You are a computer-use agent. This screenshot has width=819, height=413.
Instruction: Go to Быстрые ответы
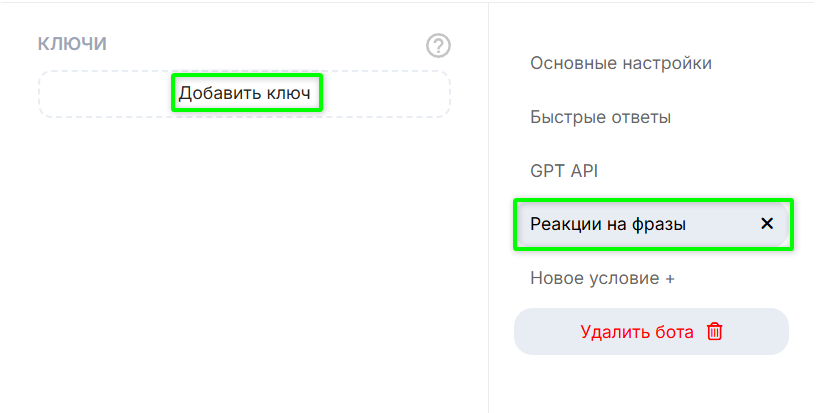tap(600, 117)
